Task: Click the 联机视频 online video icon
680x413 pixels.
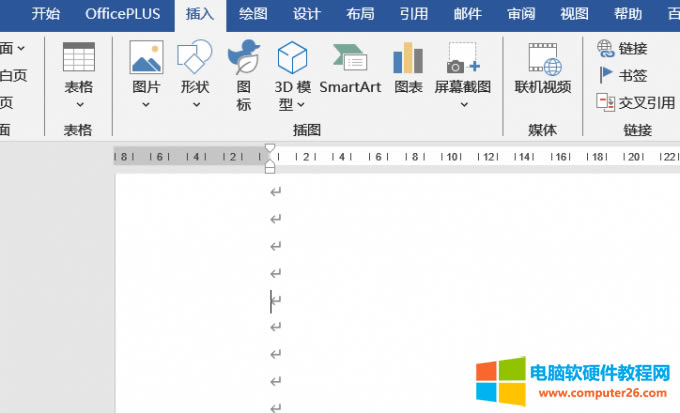Action: point(543,58)
